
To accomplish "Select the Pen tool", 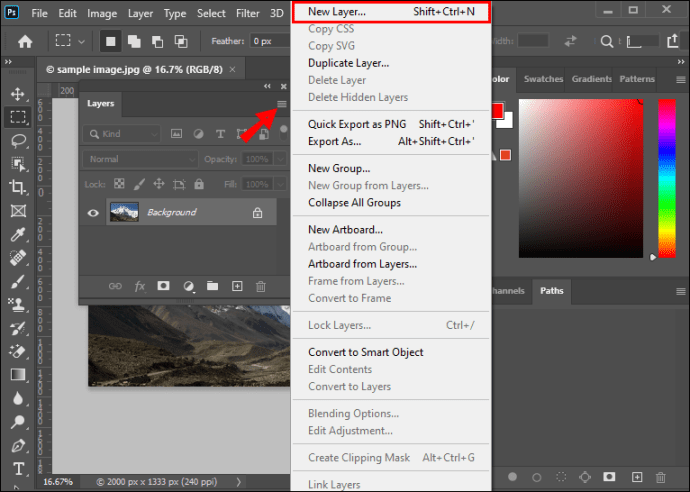I will (18, 446).
